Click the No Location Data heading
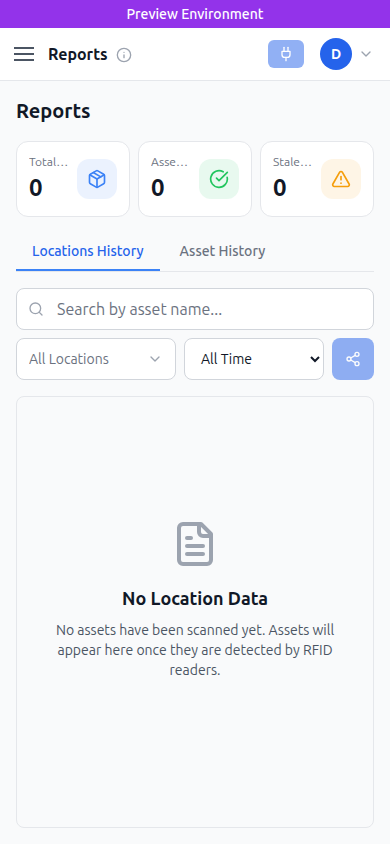The width and height of the screenshot is (390, 844). tap(195, 599)
